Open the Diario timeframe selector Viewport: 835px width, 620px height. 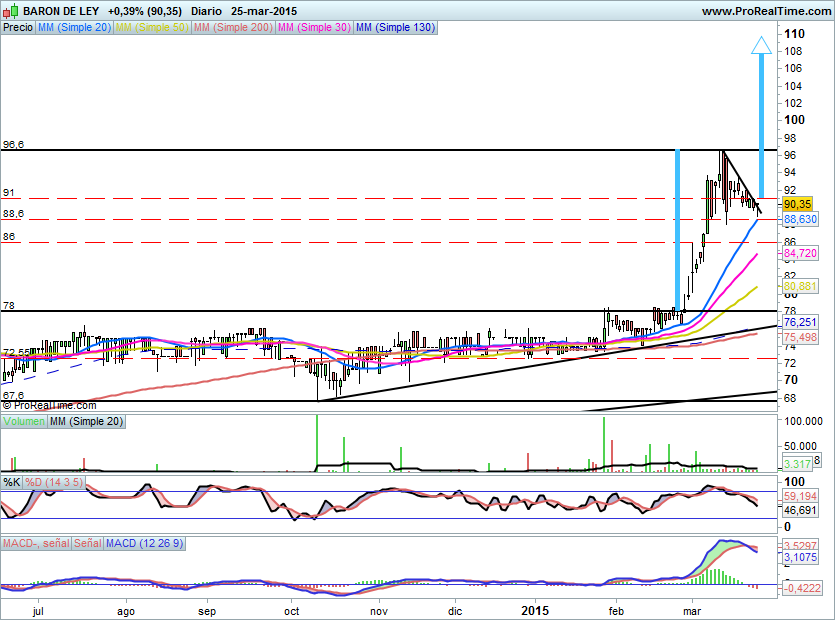(x=206, y=11)
